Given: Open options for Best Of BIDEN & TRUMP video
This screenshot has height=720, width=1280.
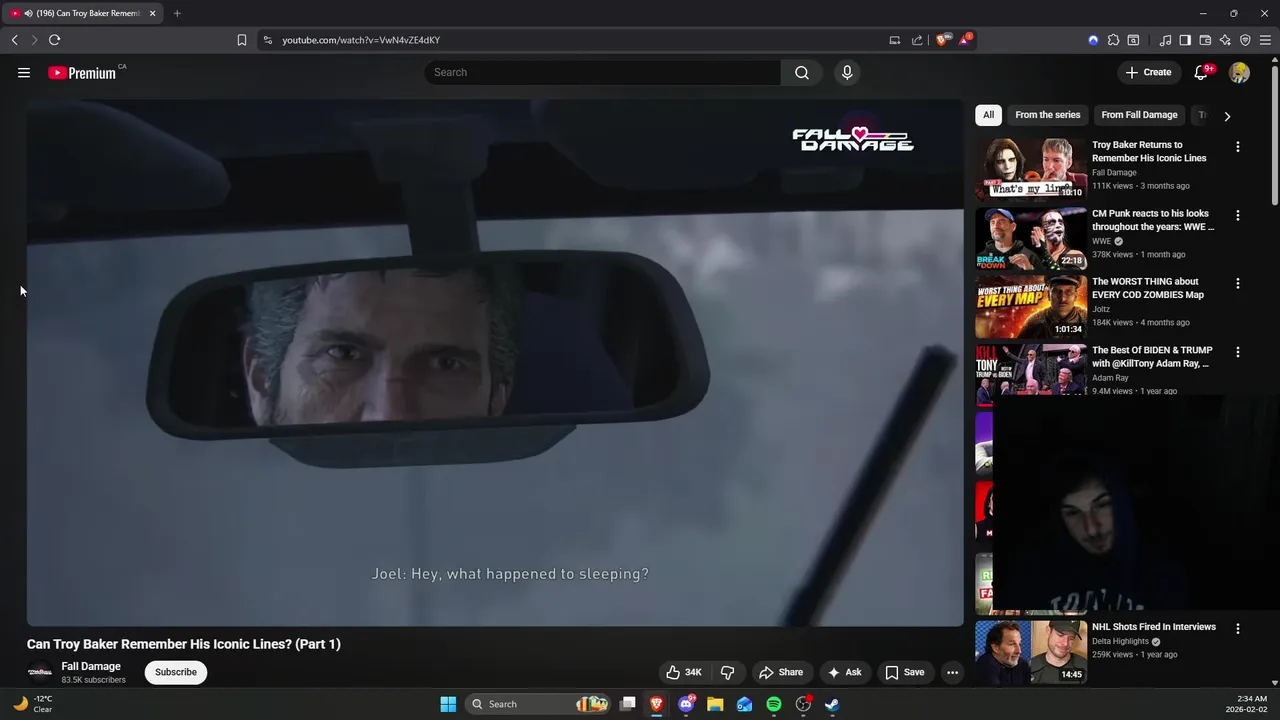Looking at the screenshot, I should point(1237,352).
